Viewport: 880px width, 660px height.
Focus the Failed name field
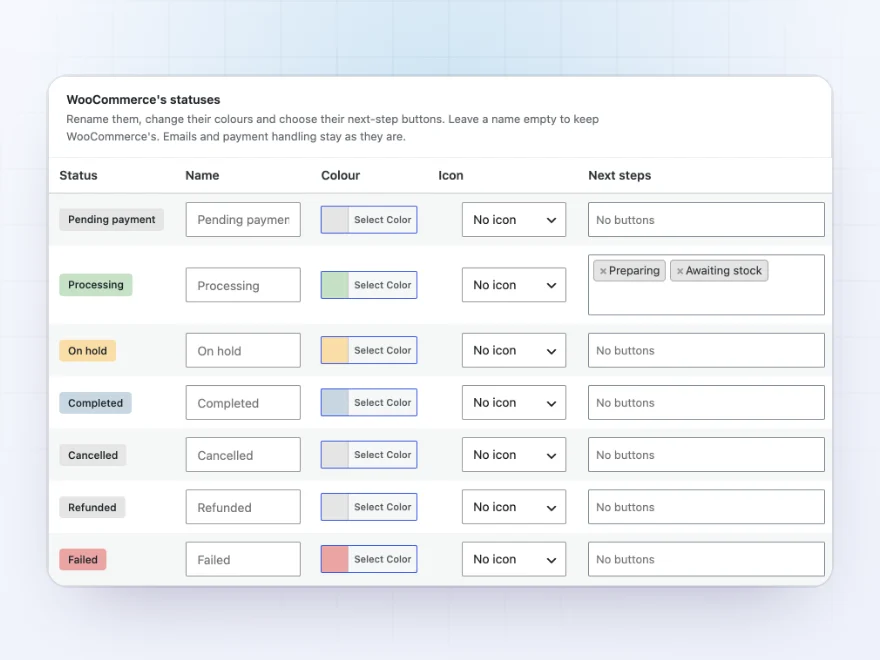(243, 559)
